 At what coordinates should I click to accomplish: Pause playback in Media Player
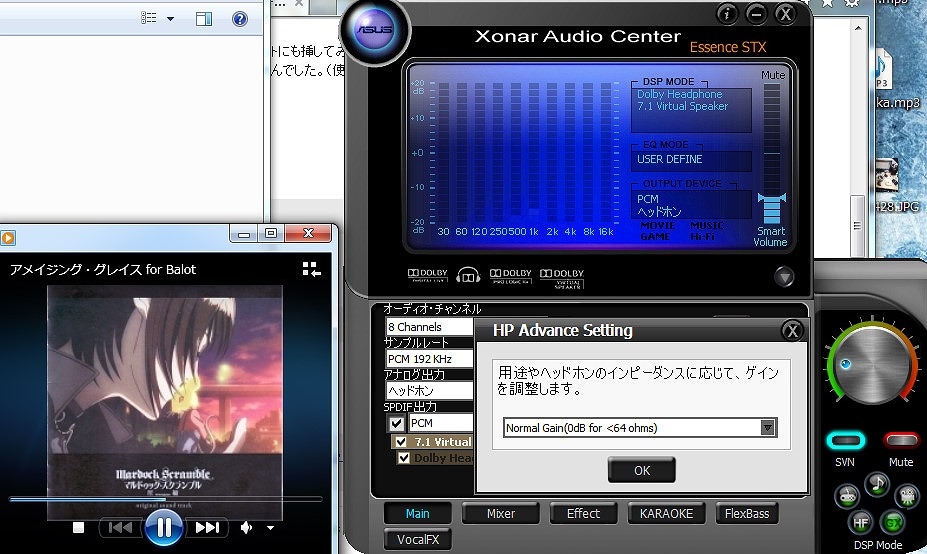(164, 527)
